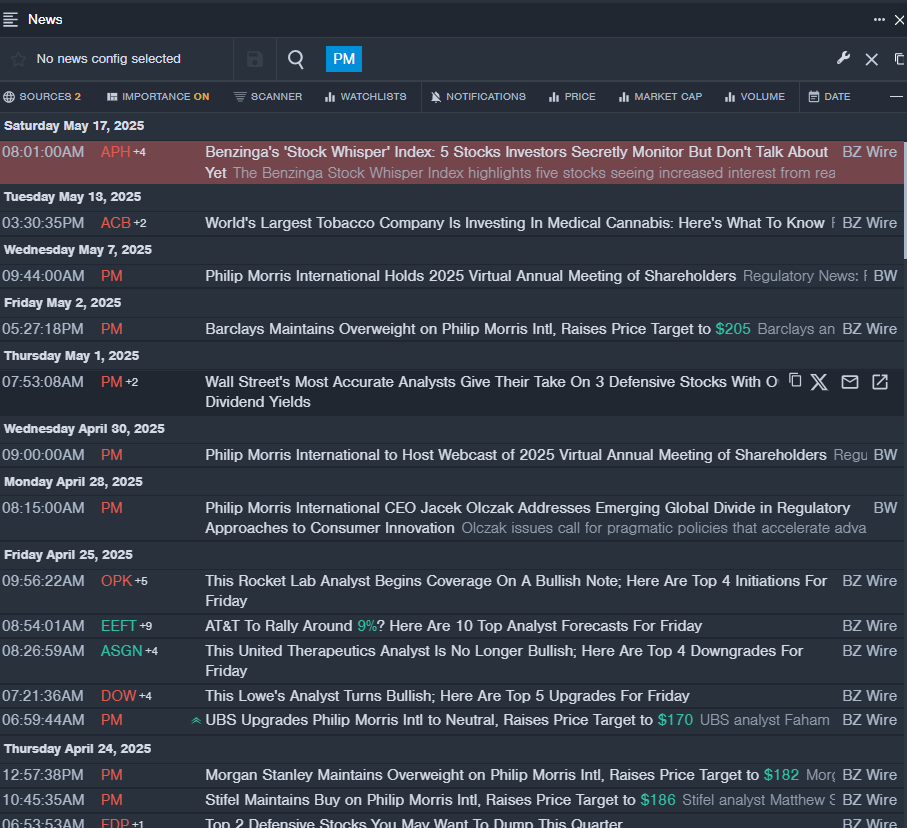907x828 pixels.
Task: Click the DOW ticker symbol
Action: tap(119, 696)
